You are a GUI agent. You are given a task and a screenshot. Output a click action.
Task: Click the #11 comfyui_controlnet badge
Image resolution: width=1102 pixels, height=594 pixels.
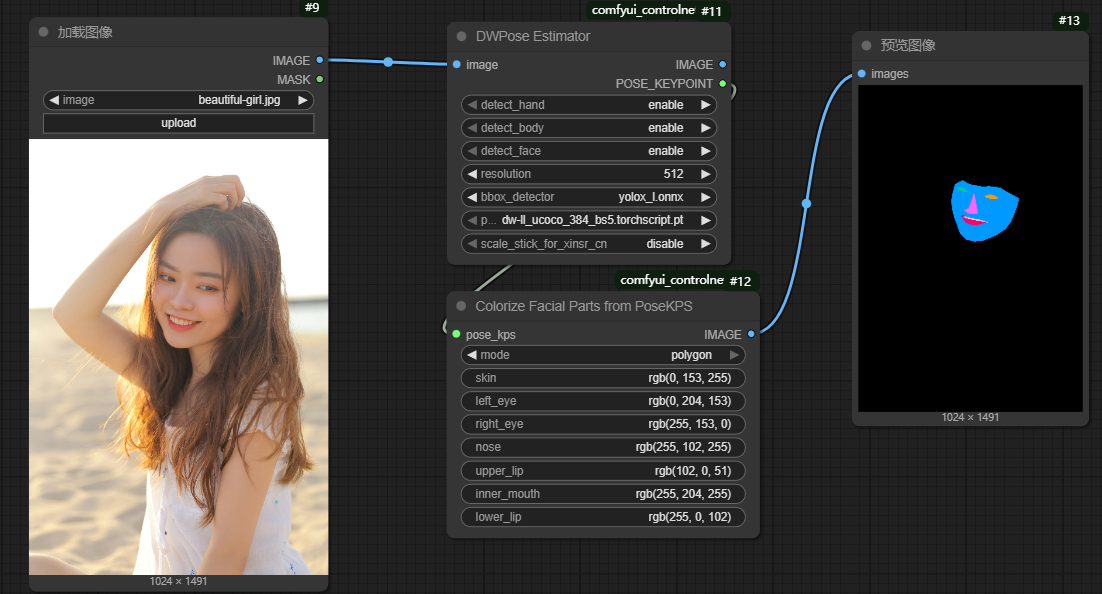click(x=659, y=11)
